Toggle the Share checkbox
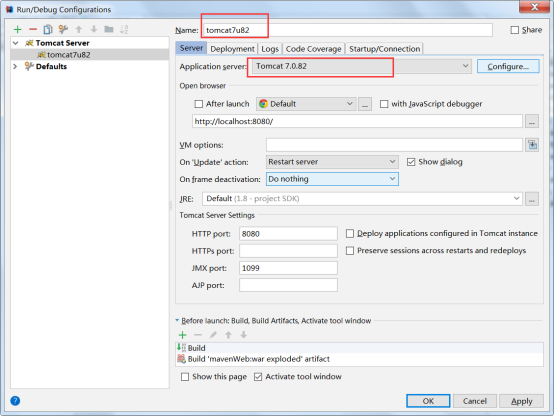The image size is (554, 416). click(515, 30)
